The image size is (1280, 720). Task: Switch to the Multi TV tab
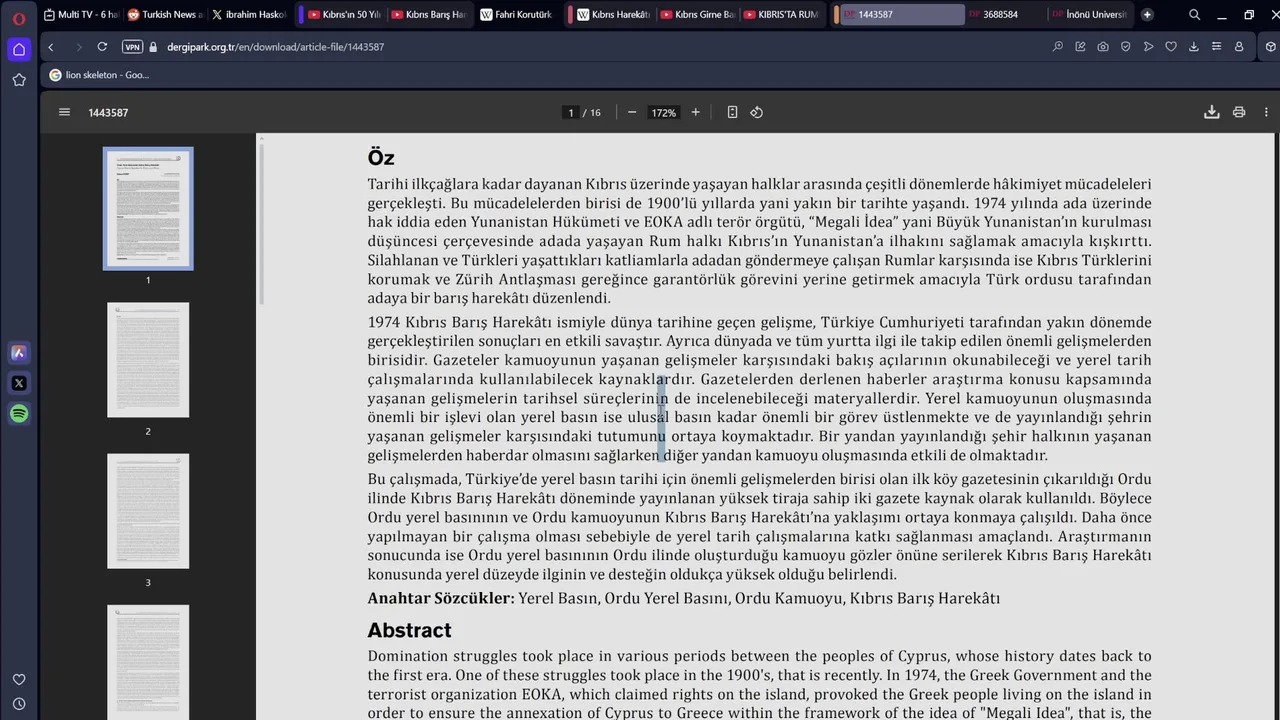point(82,15)
